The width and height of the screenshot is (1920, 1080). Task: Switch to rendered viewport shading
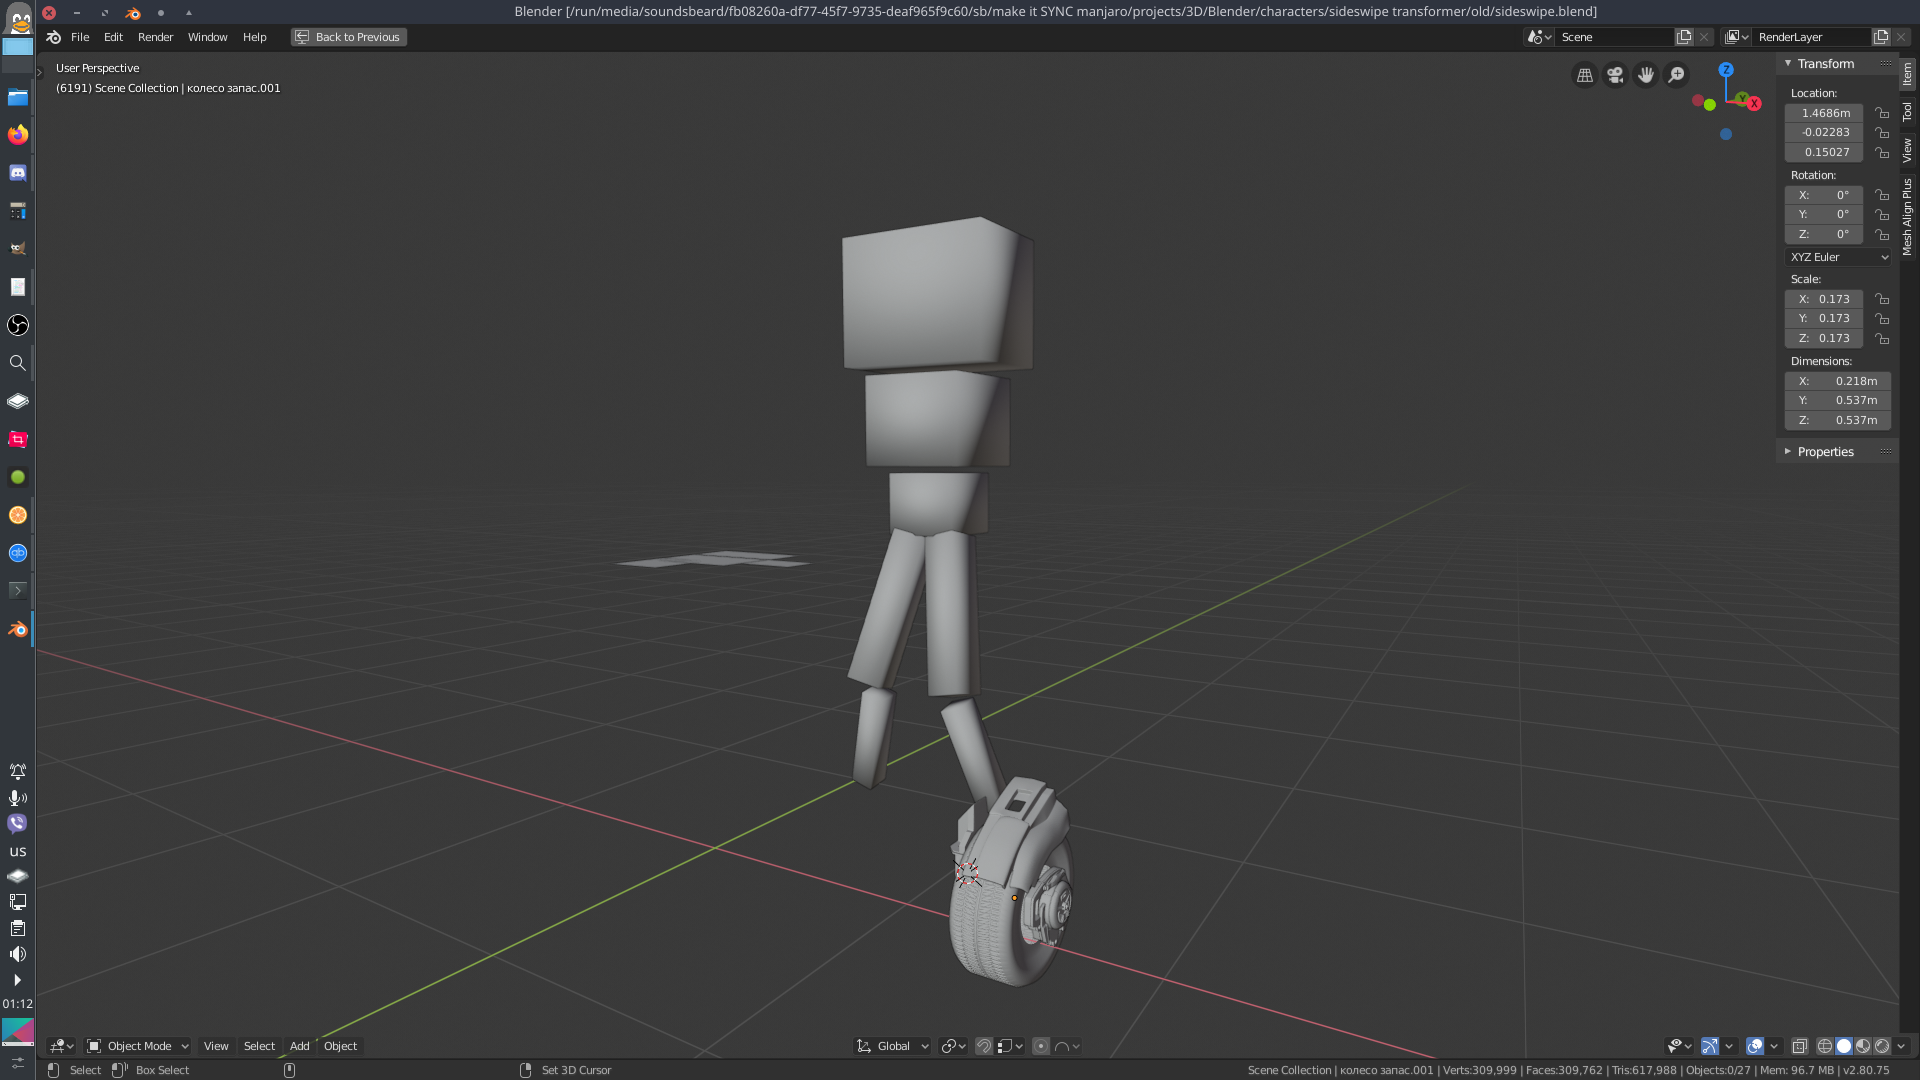click(x=1882, y=1046)
